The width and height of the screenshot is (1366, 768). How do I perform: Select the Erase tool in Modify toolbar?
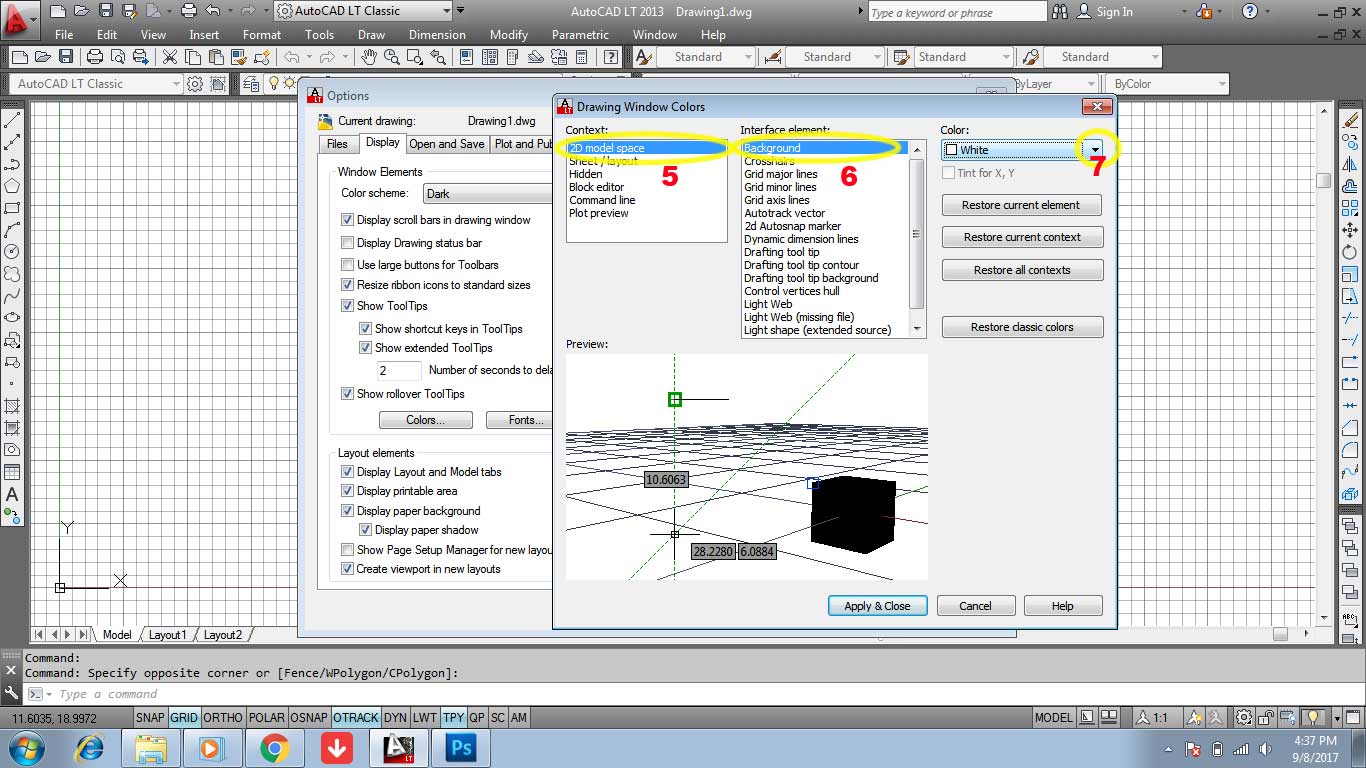(x=1351, y=119)
